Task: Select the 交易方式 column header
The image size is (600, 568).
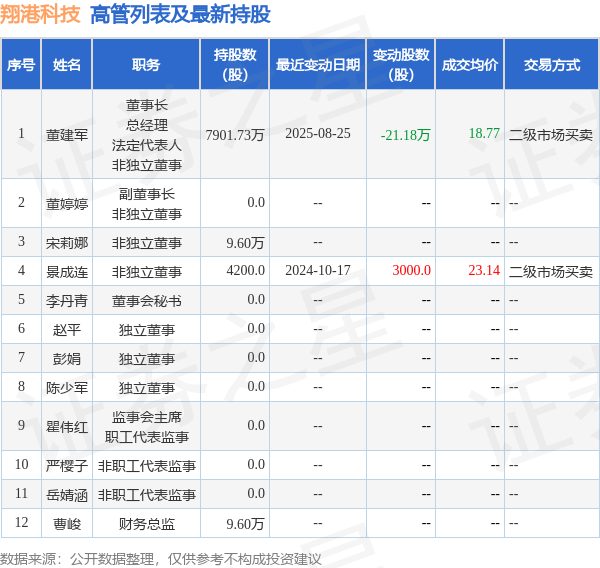Action: (x=552, y=65)
